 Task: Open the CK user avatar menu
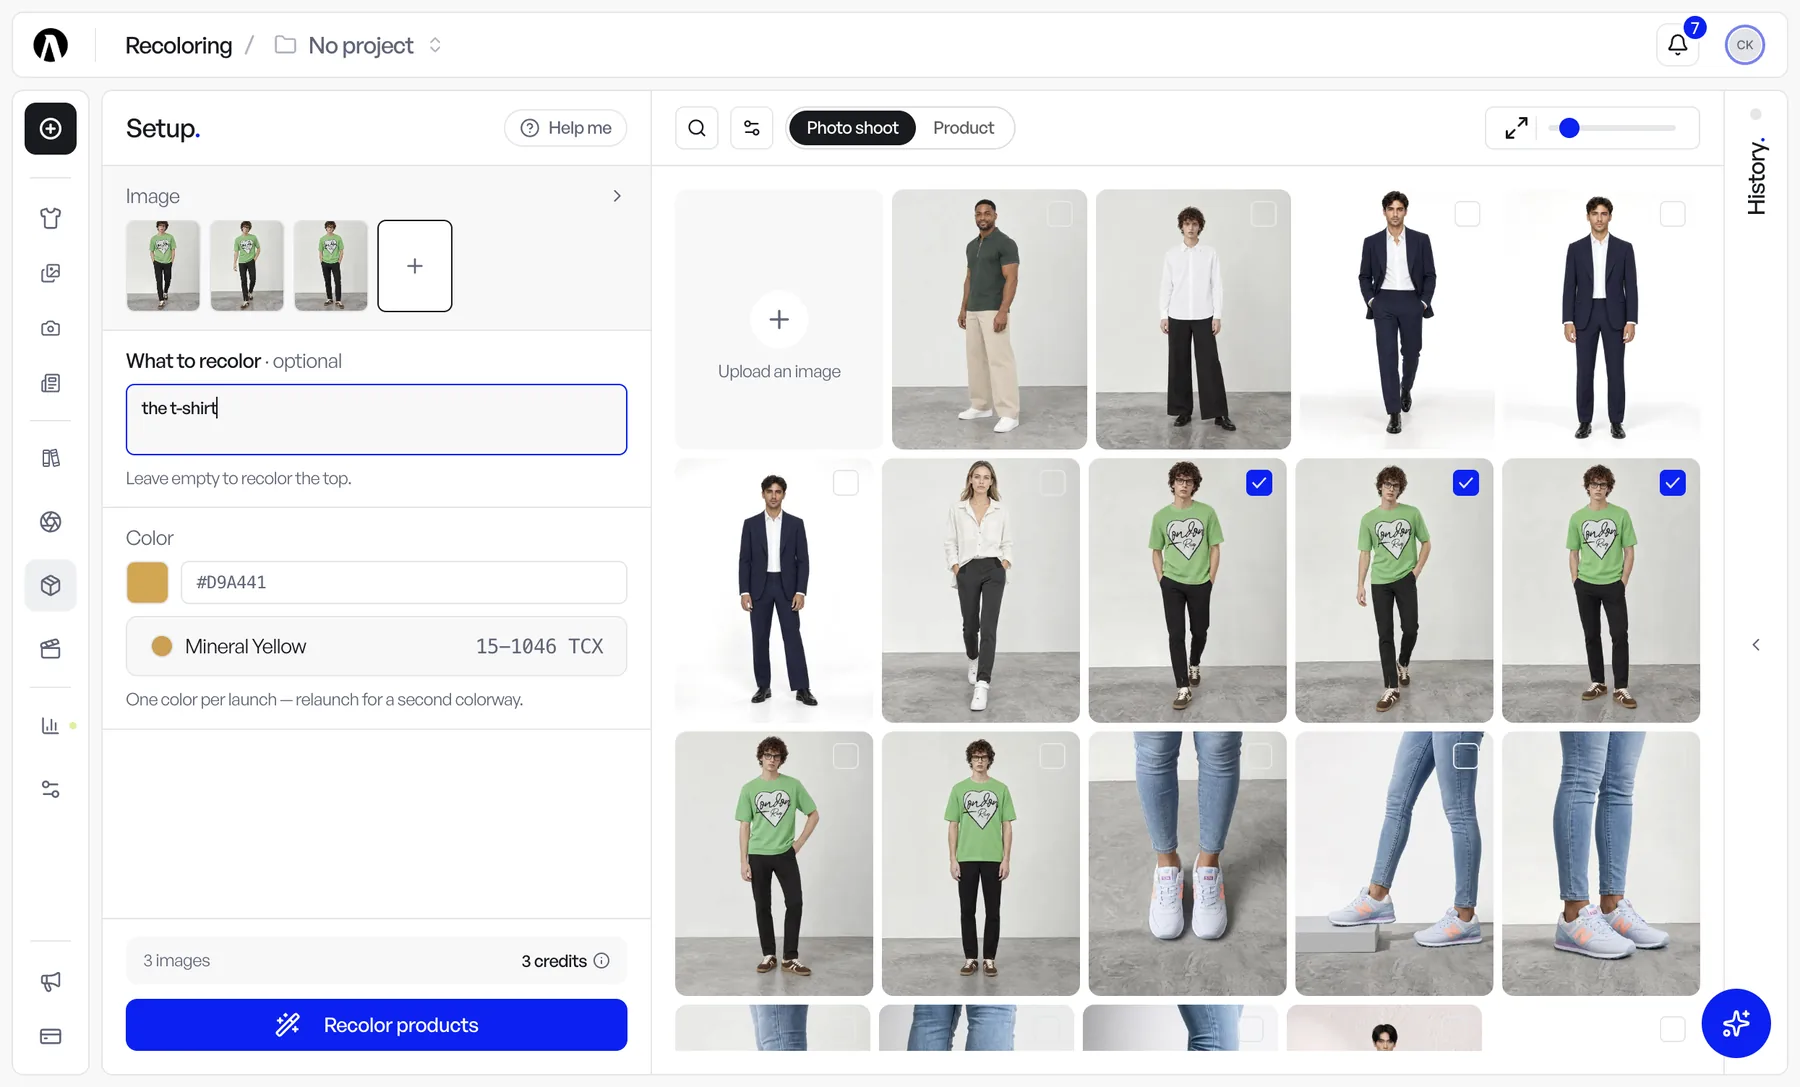[1745, 45]
